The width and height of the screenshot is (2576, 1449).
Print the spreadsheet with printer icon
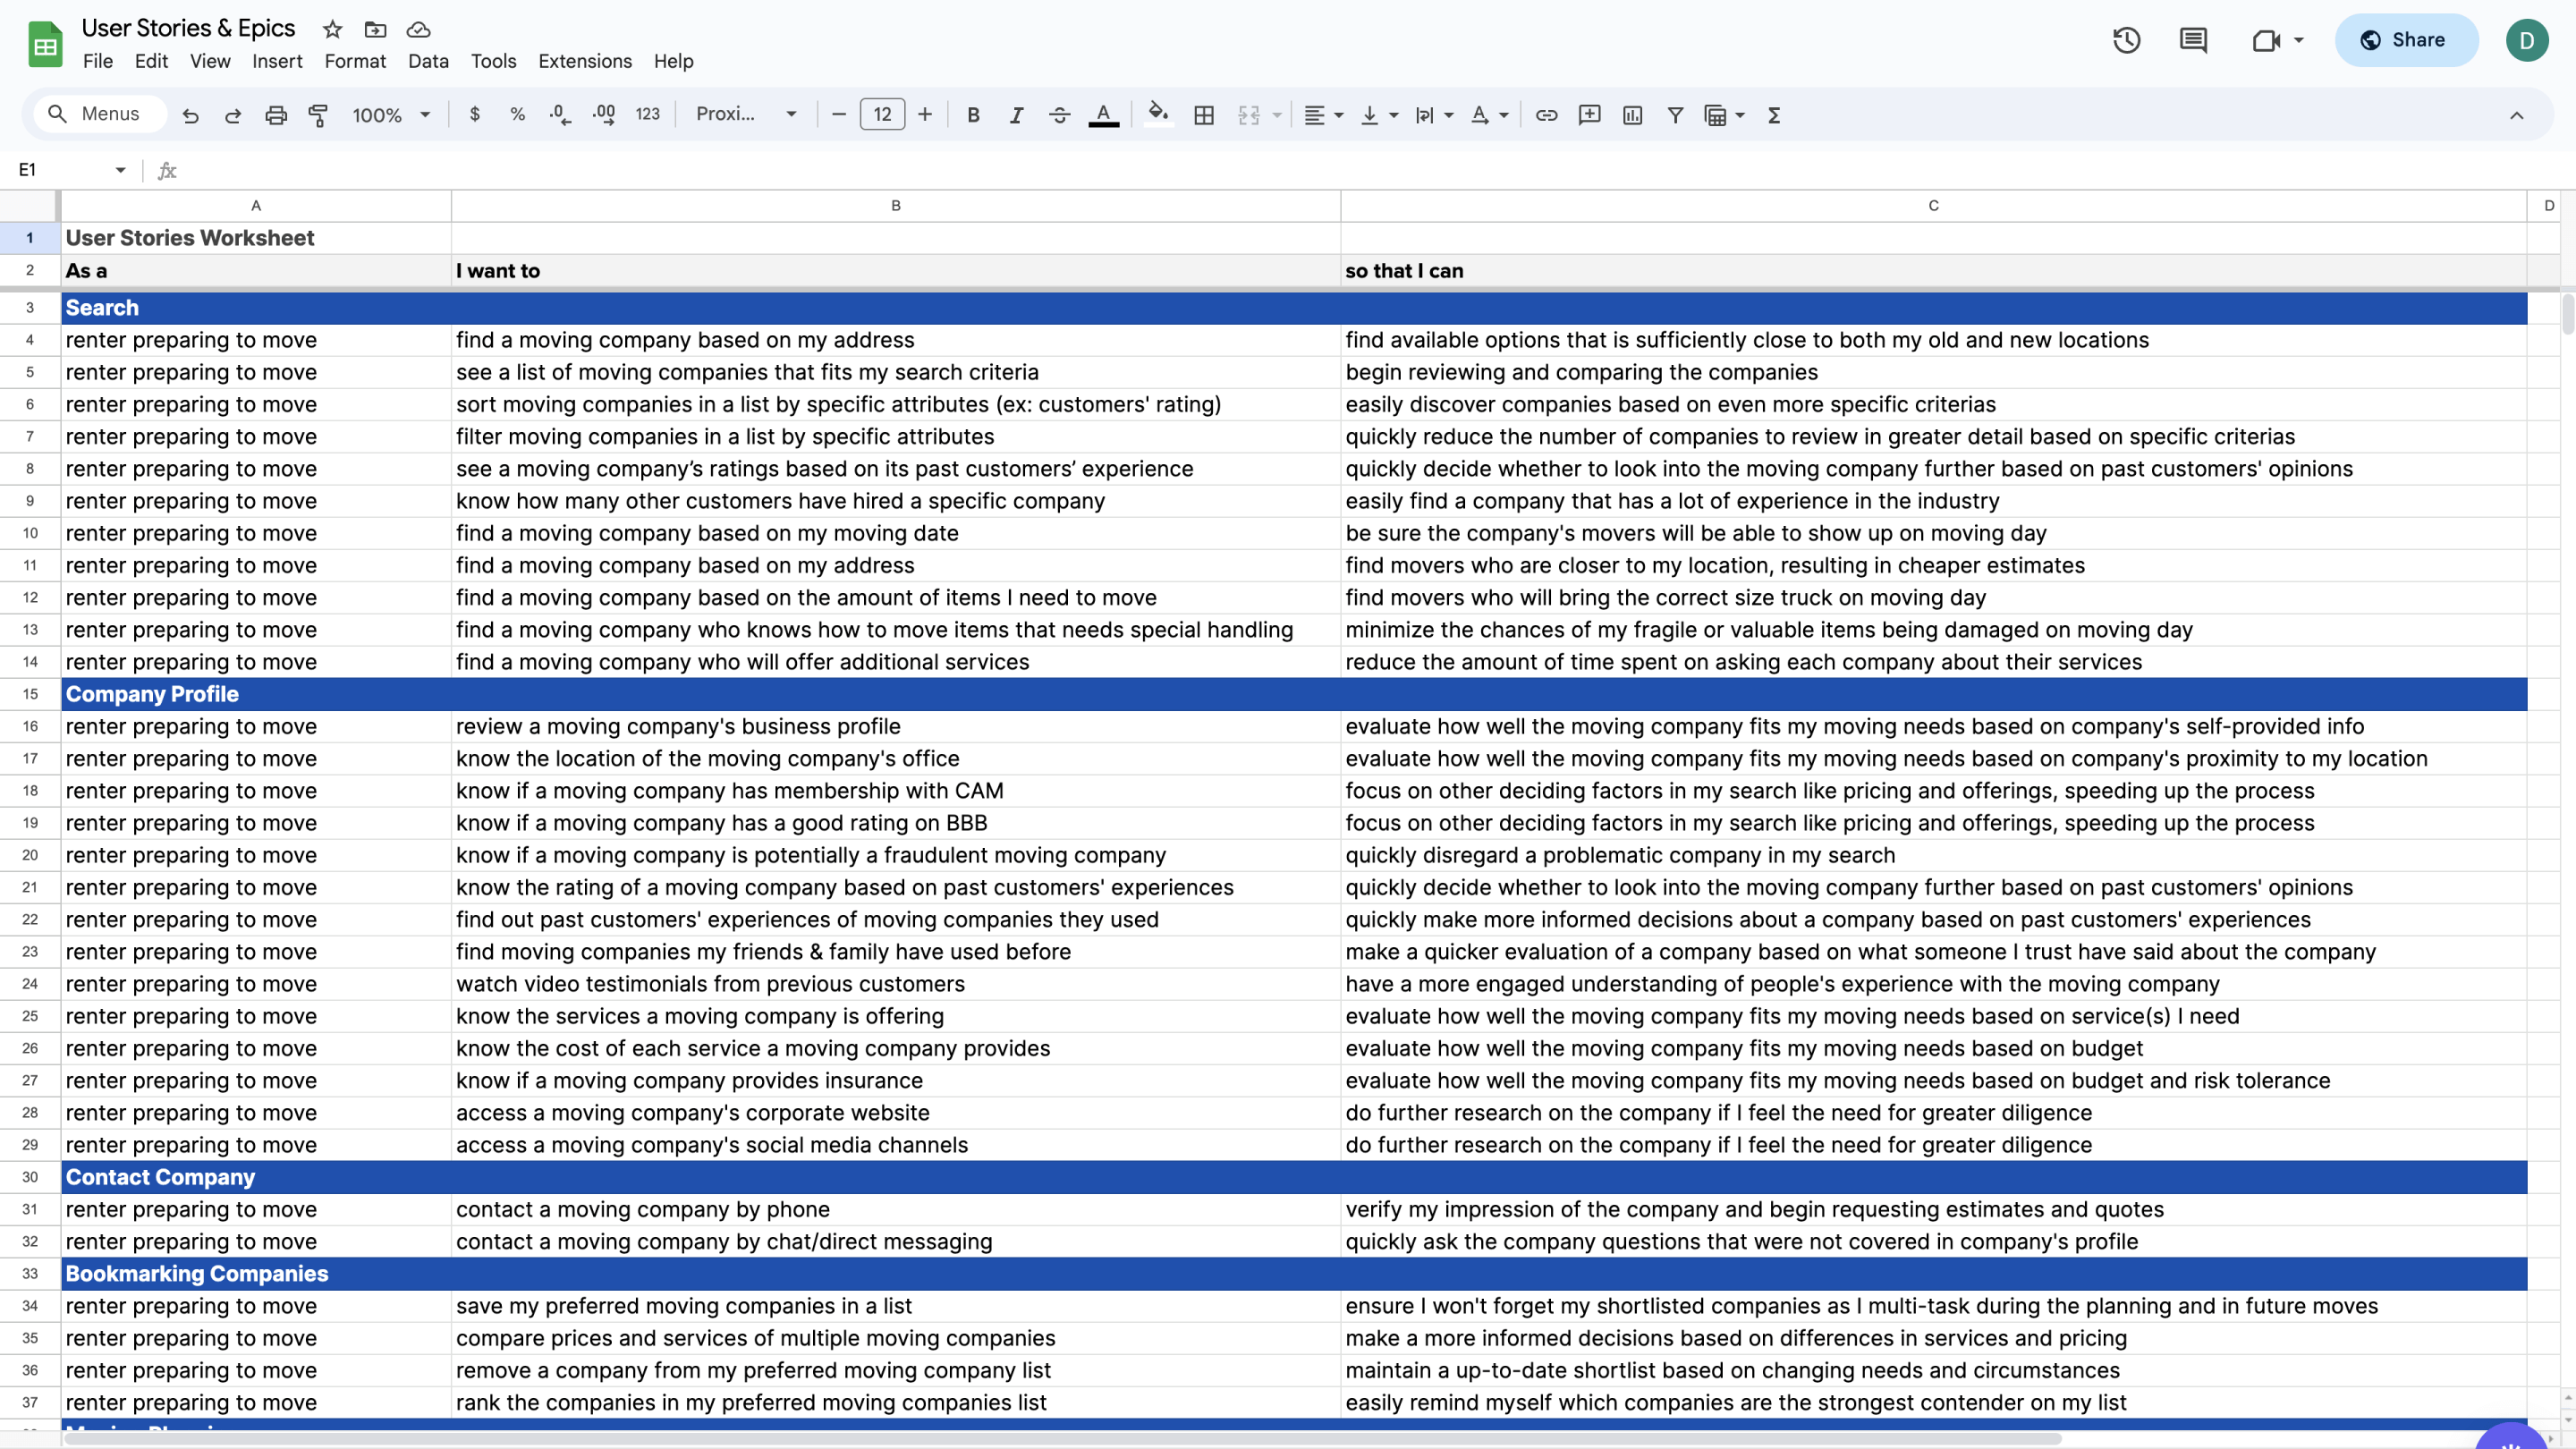[x=276, y=115]
